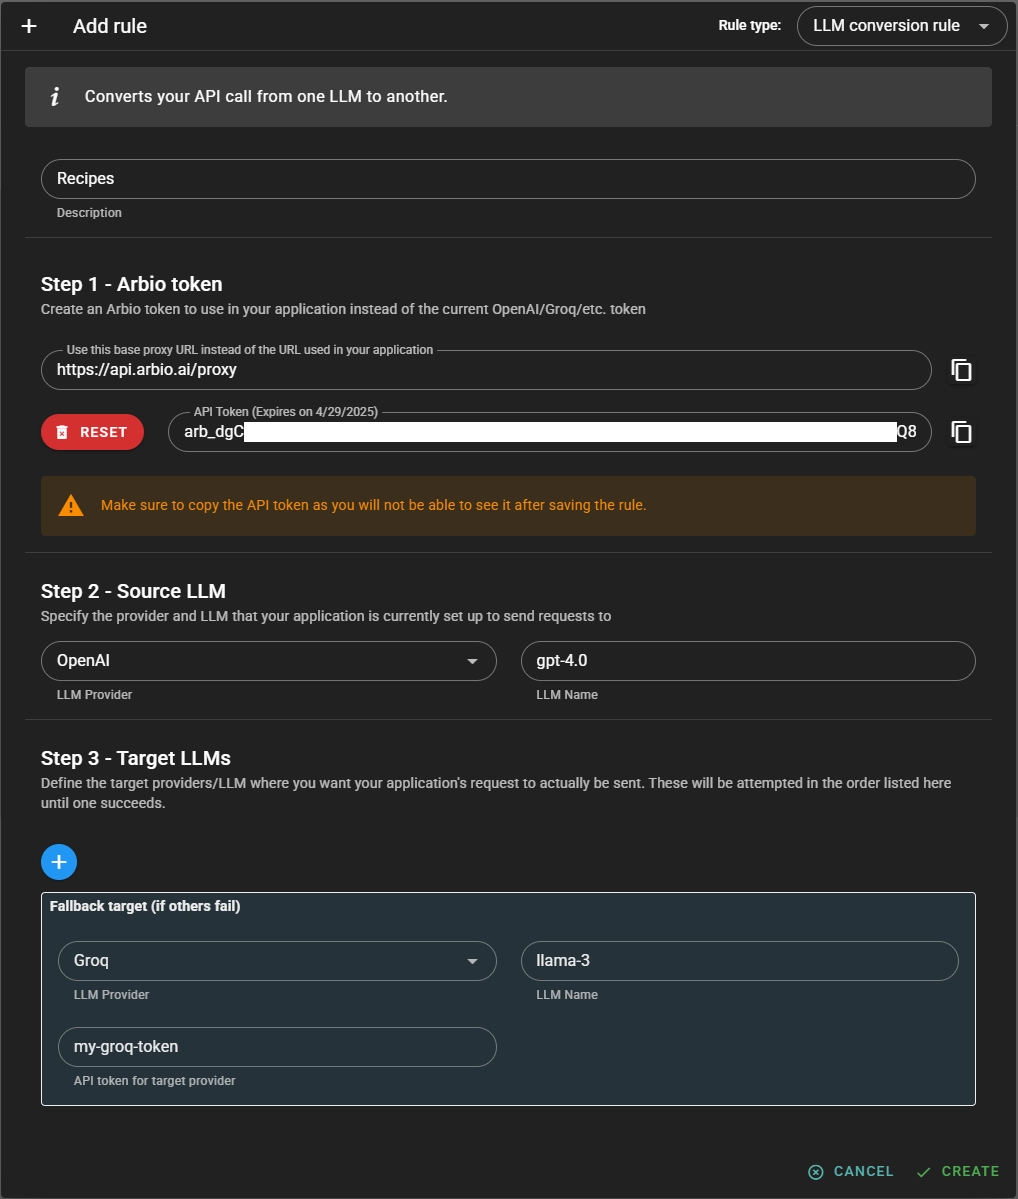Click the plus icon beside Add rule
The height and width of the screenshot is (1199, 1018).
click(29, 26)
